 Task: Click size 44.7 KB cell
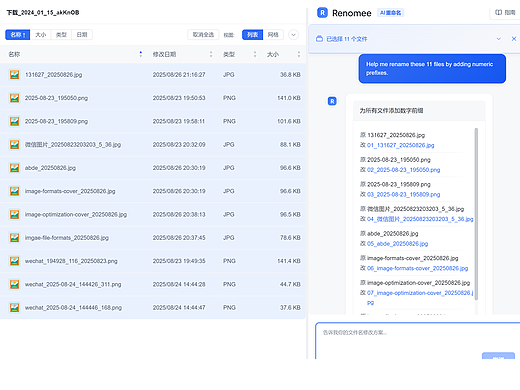pyautogui.click(x=290, y=284)
